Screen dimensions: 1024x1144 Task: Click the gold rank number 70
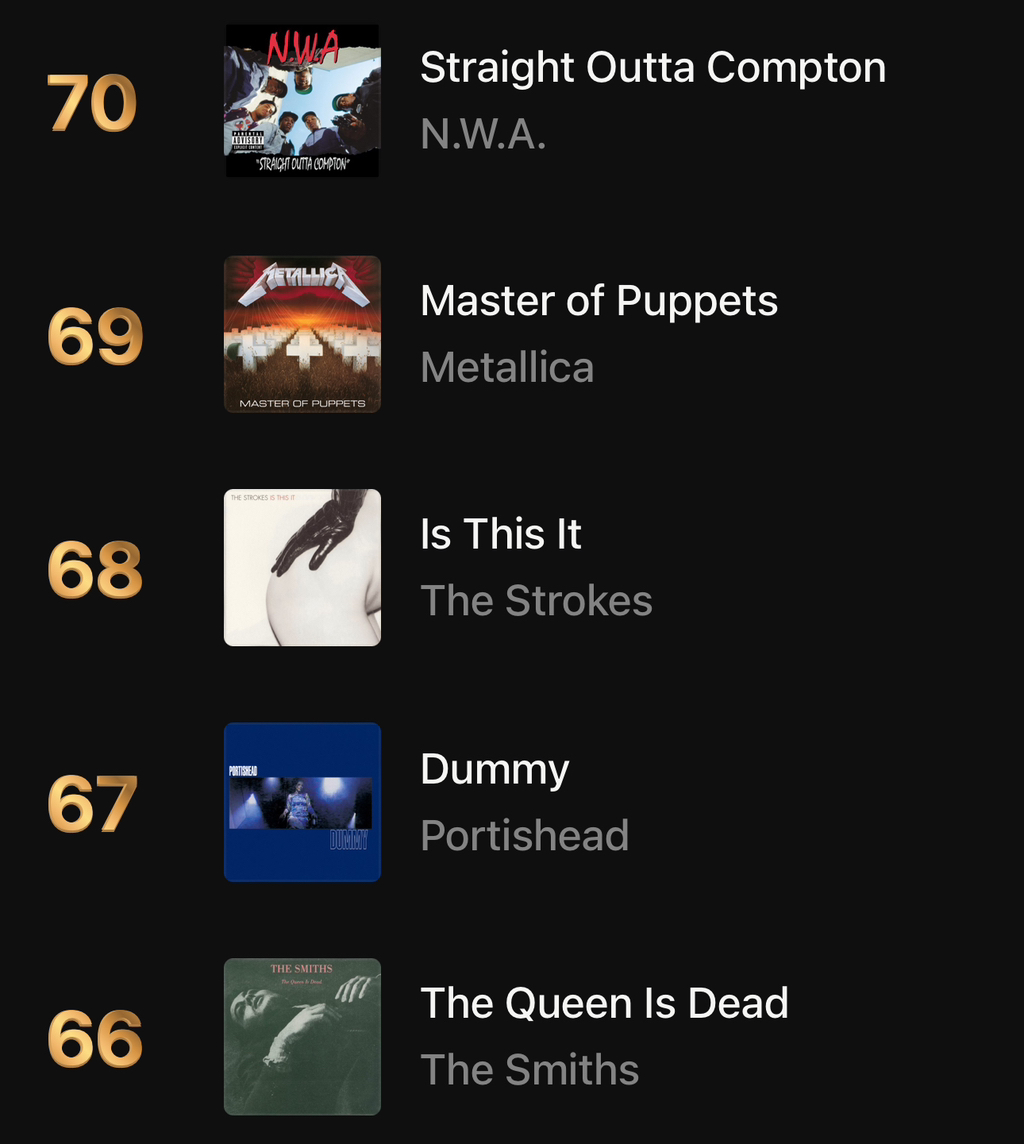pyautogui.click(x=92, y=104)
